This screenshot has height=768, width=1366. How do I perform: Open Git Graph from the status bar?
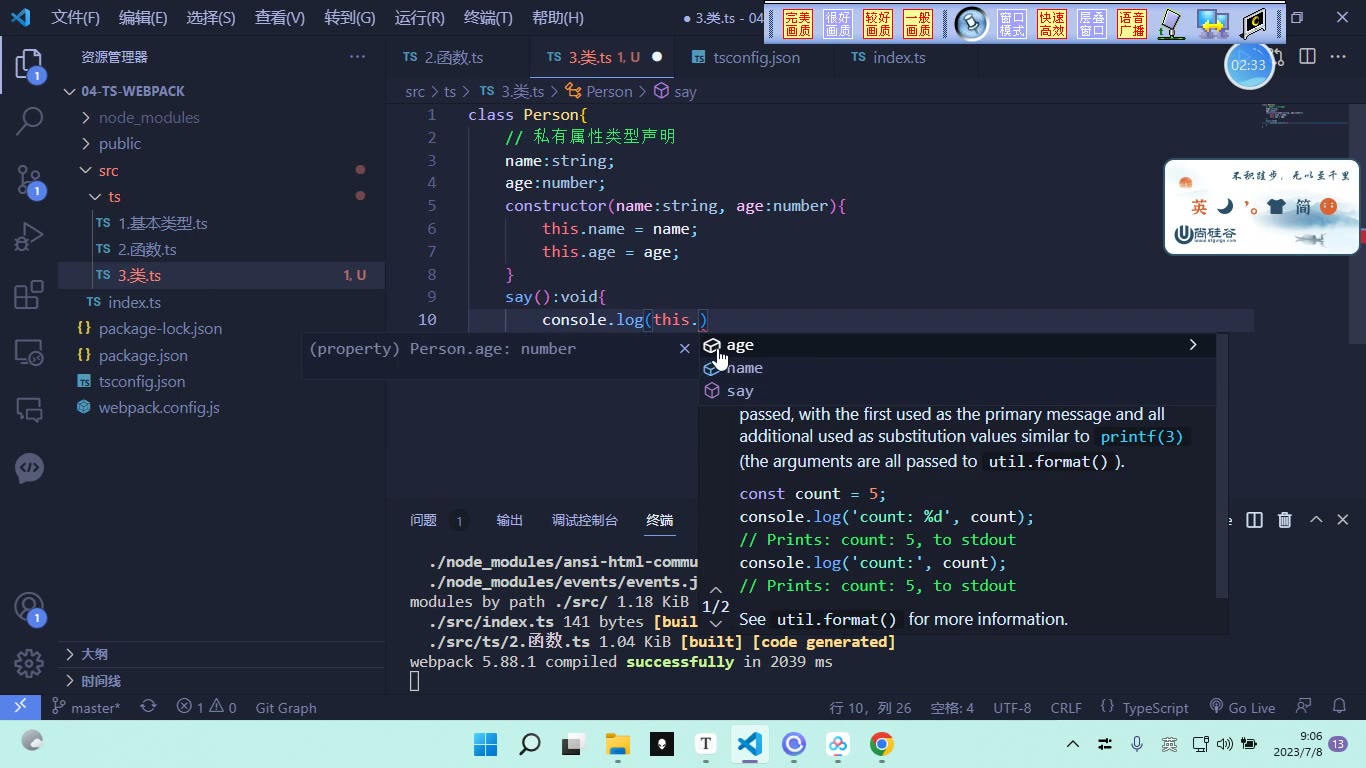[x=286, y=707]
